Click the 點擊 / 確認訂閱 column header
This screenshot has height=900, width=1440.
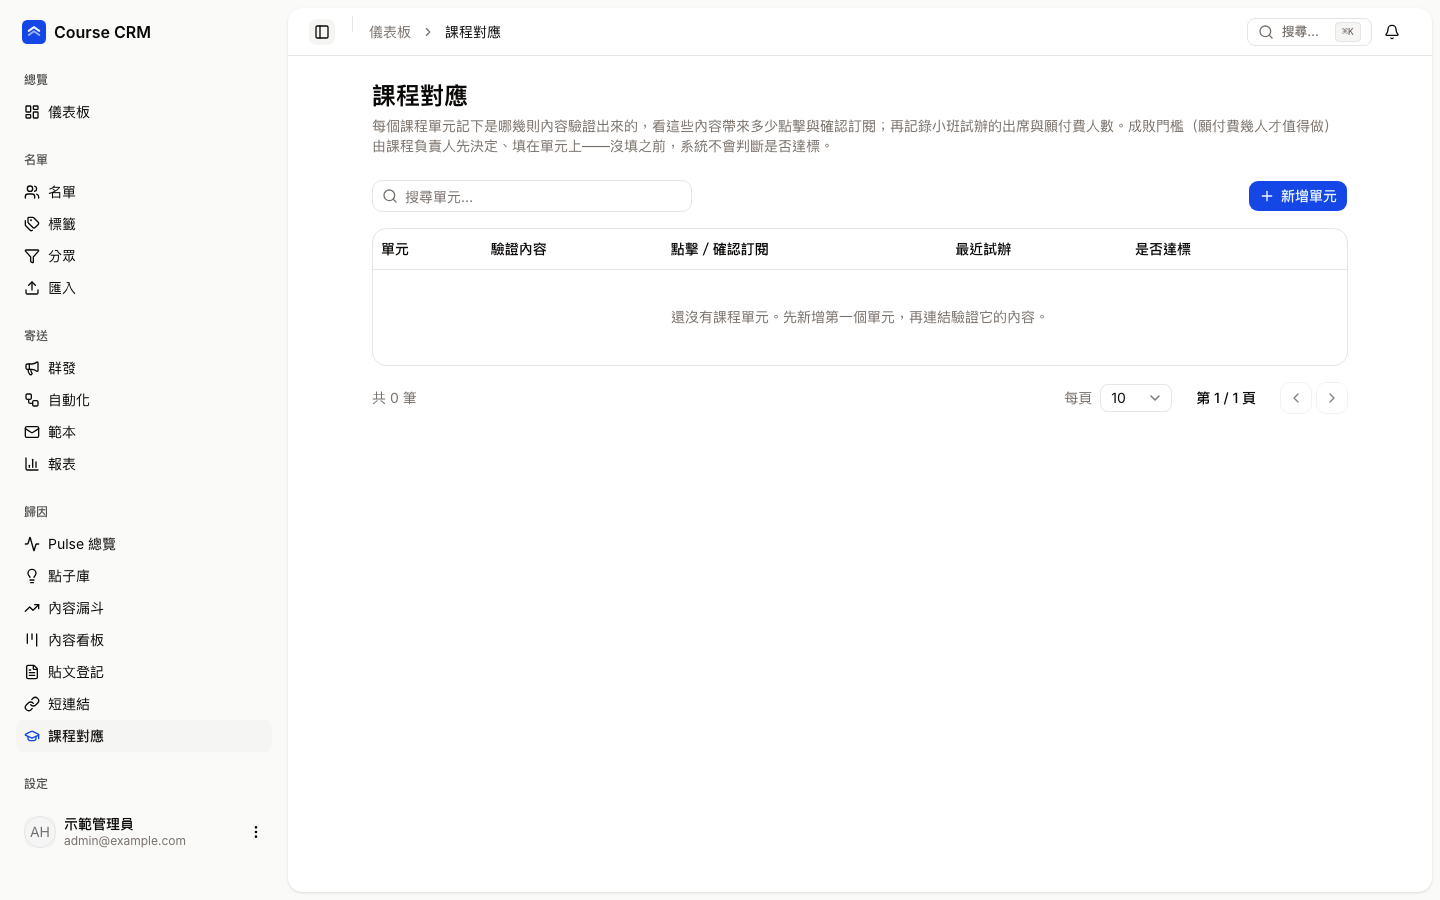[720, 249]
